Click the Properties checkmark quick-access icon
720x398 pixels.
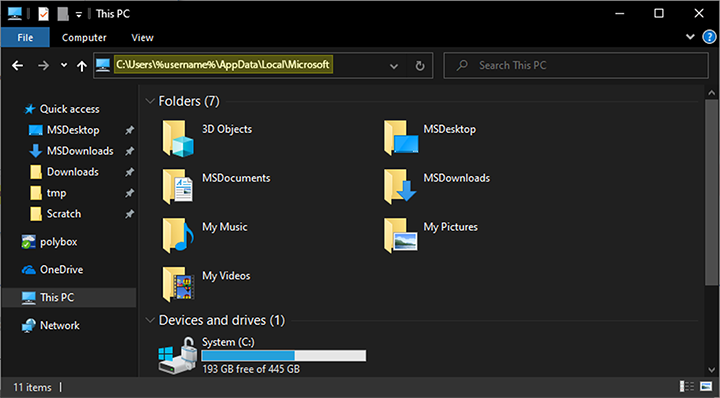pos(43,14)
